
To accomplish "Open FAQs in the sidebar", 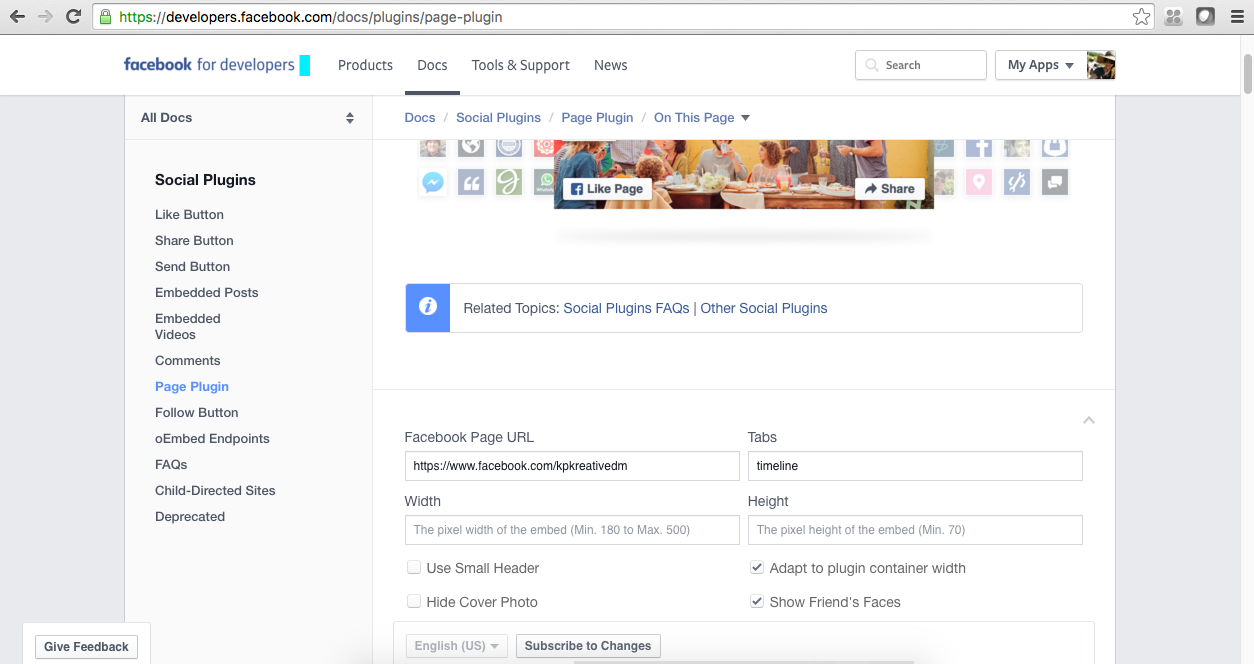I will 171,464.
